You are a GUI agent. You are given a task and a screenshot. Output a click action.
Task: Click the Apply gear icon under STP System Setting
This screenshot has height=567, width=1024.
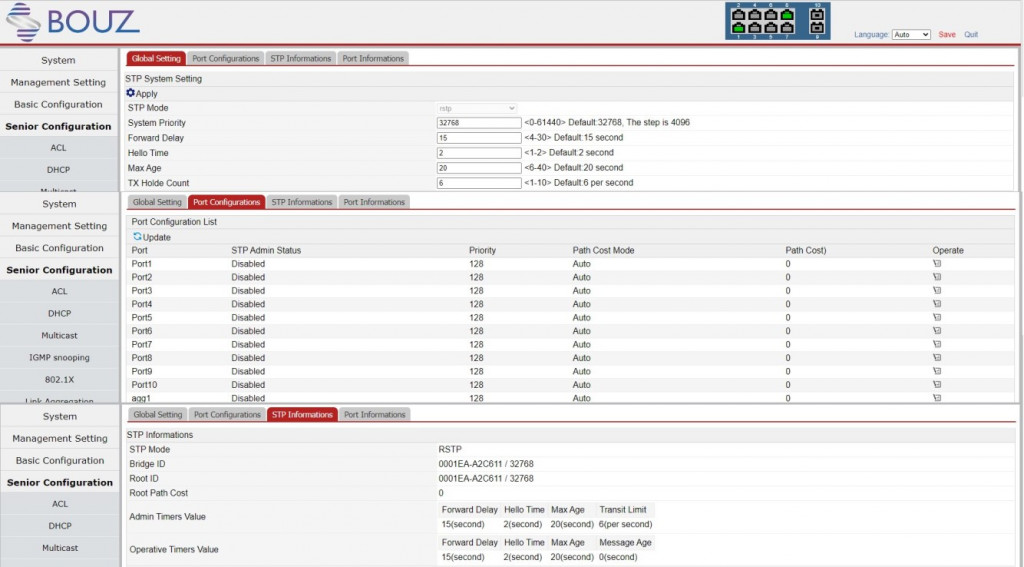pos(131,93)
